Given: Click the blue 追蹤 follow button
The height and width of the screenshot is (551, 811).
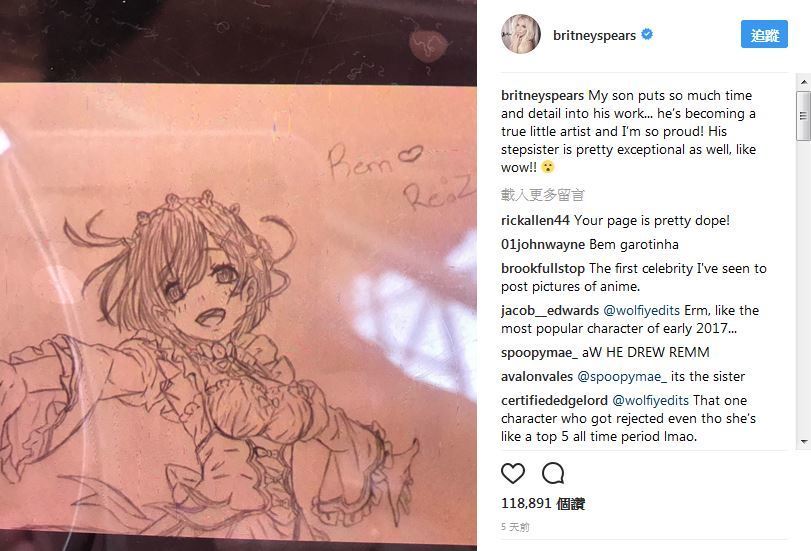Looking at the screenshot, I should click(764, 34).
